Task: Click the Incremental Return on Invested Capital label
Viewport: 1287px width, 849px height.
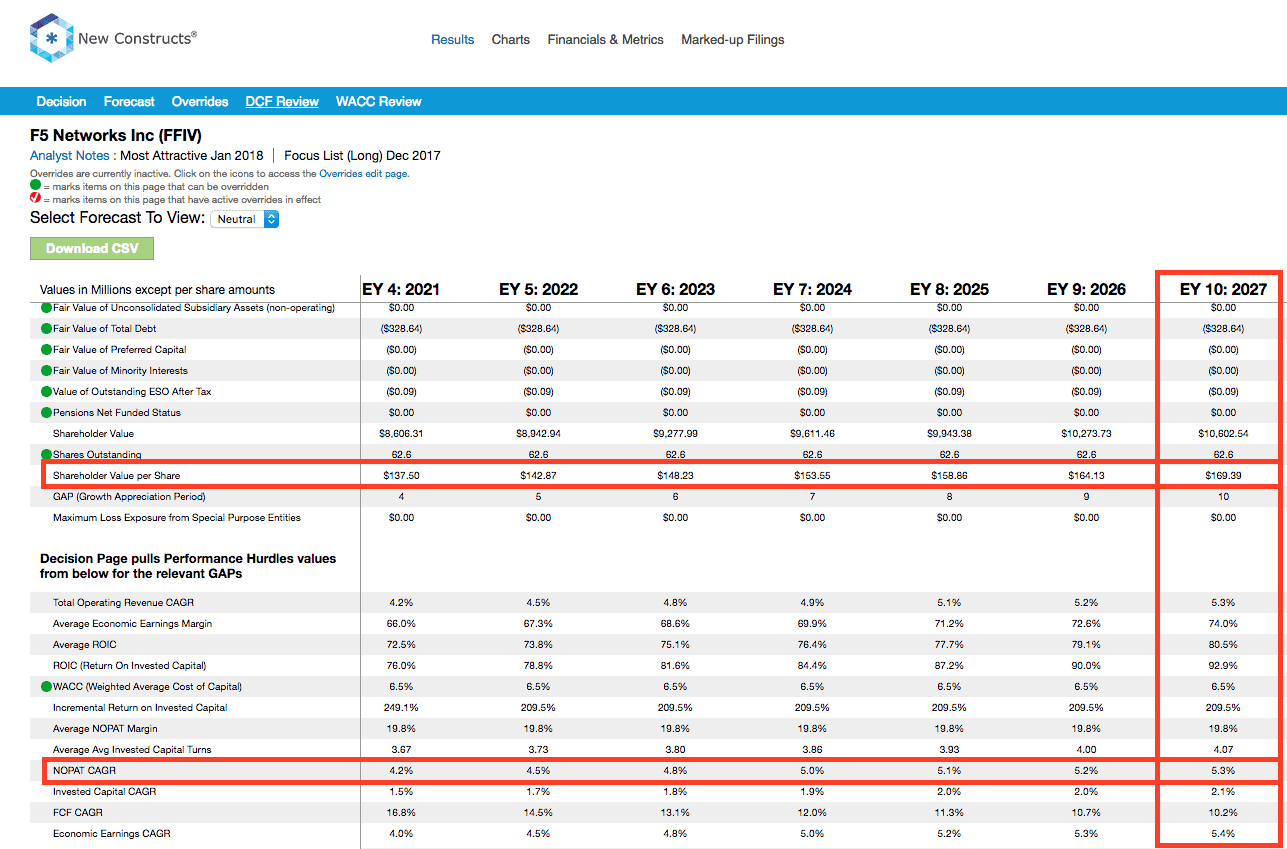Action: 140,707
